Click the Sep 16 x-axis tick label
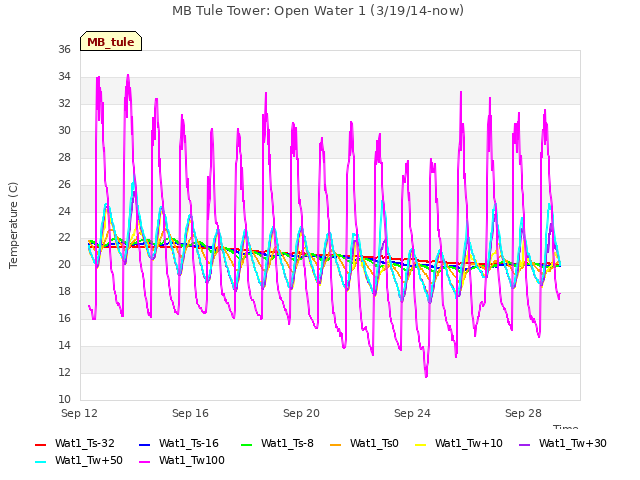640x480 pixels. (x=190, y=413)
